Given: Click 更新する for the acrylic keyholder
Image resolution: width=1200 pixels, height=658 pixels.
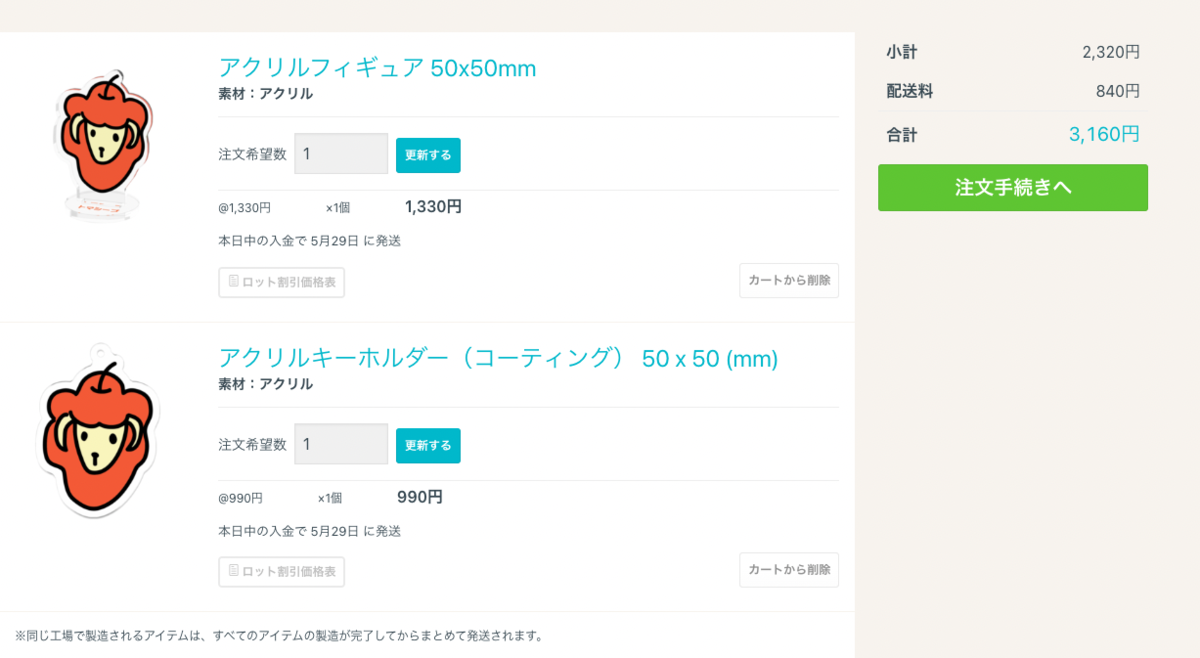Looking at the screenshot, I should [x=428, y=445].
